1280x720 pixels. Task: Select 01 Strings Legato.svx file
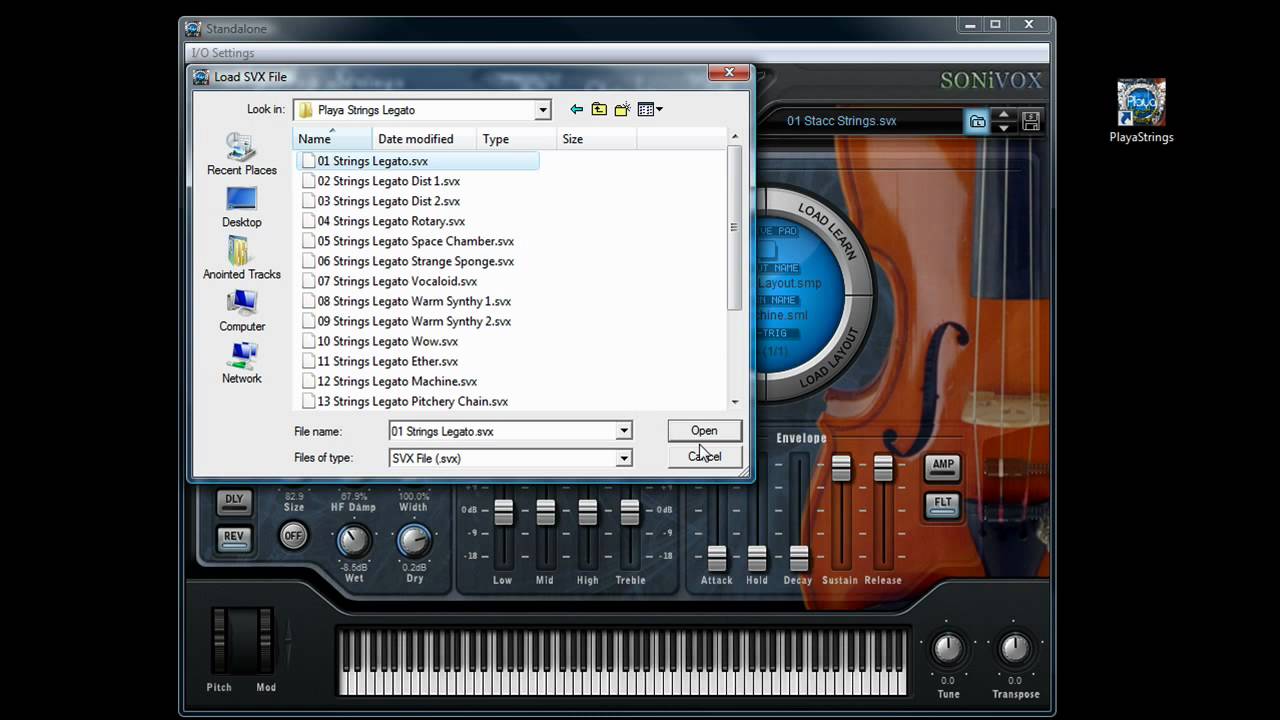[x=373, y=161]
